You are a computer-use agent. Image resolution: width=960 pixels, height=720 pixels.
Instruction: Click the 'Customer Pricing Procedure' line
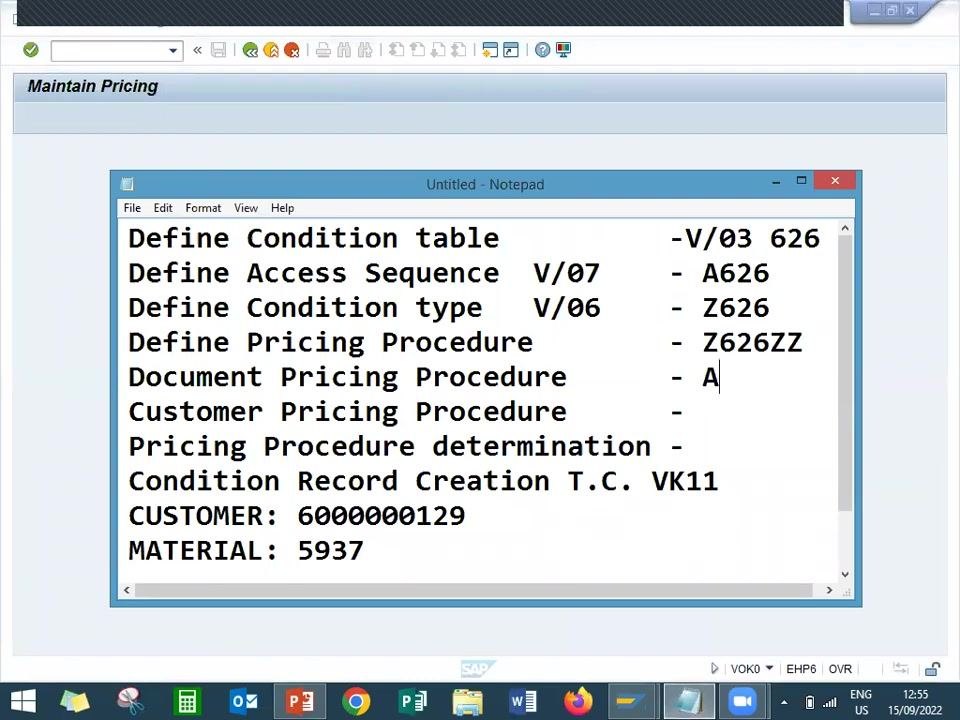(x=347, y=412)
